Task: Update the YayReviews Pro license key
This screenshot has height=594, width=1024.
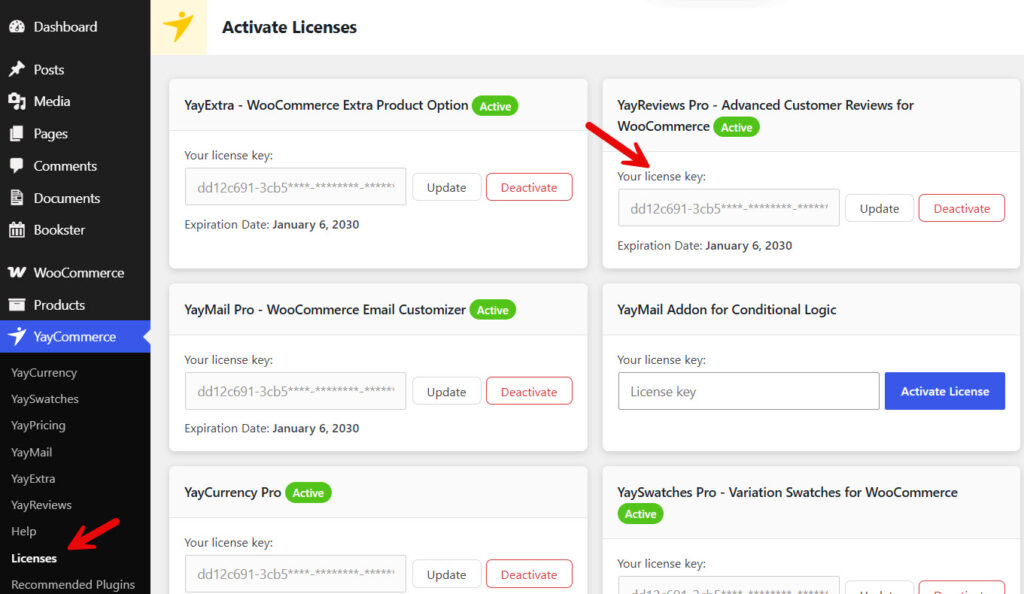Action: (x=879, y=208)
